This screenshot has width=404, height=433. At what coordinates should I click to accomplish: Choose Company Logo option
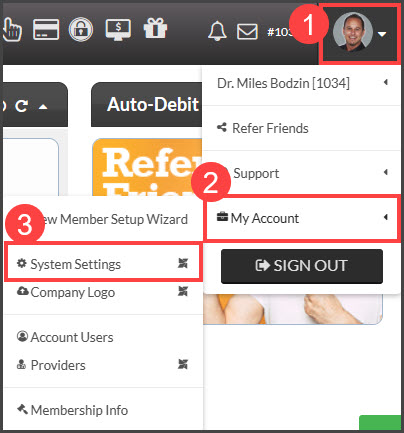coord(103,292)
